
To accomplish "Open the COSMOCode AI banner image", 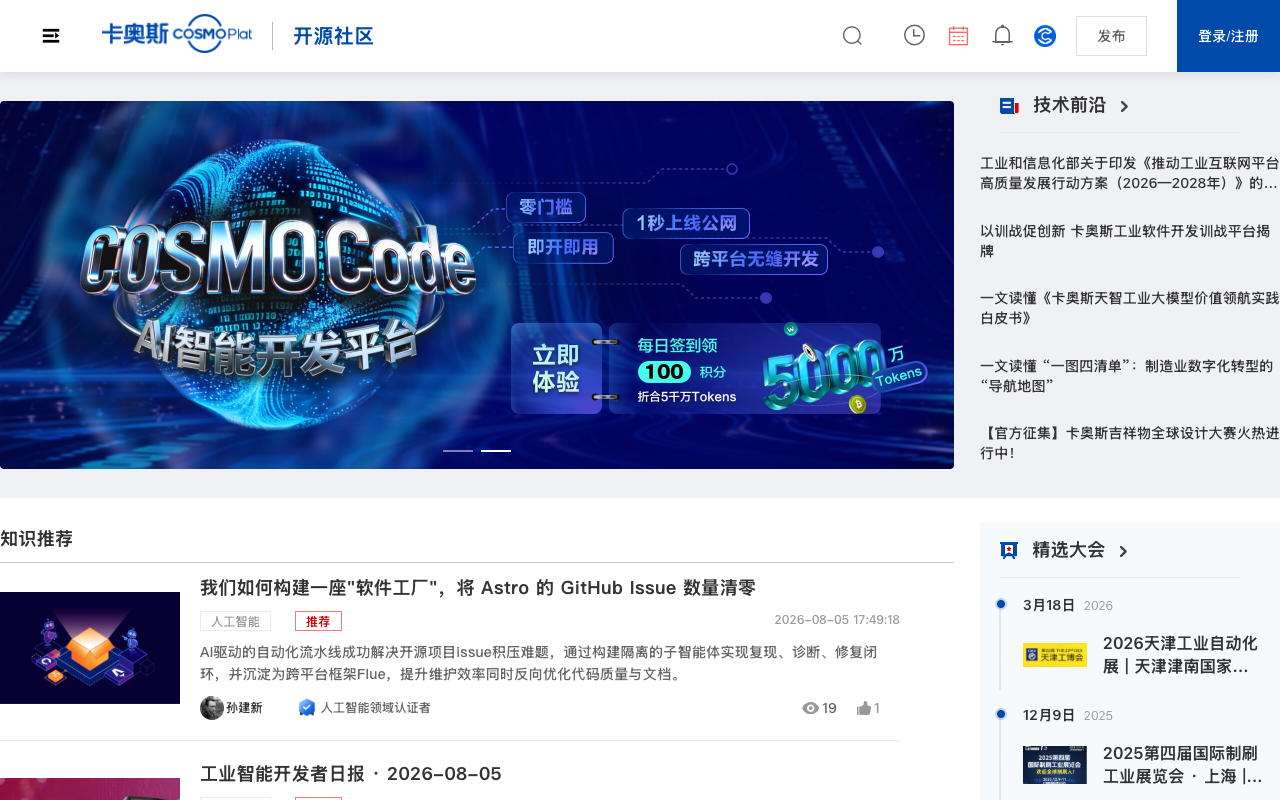I will [477, 285].
